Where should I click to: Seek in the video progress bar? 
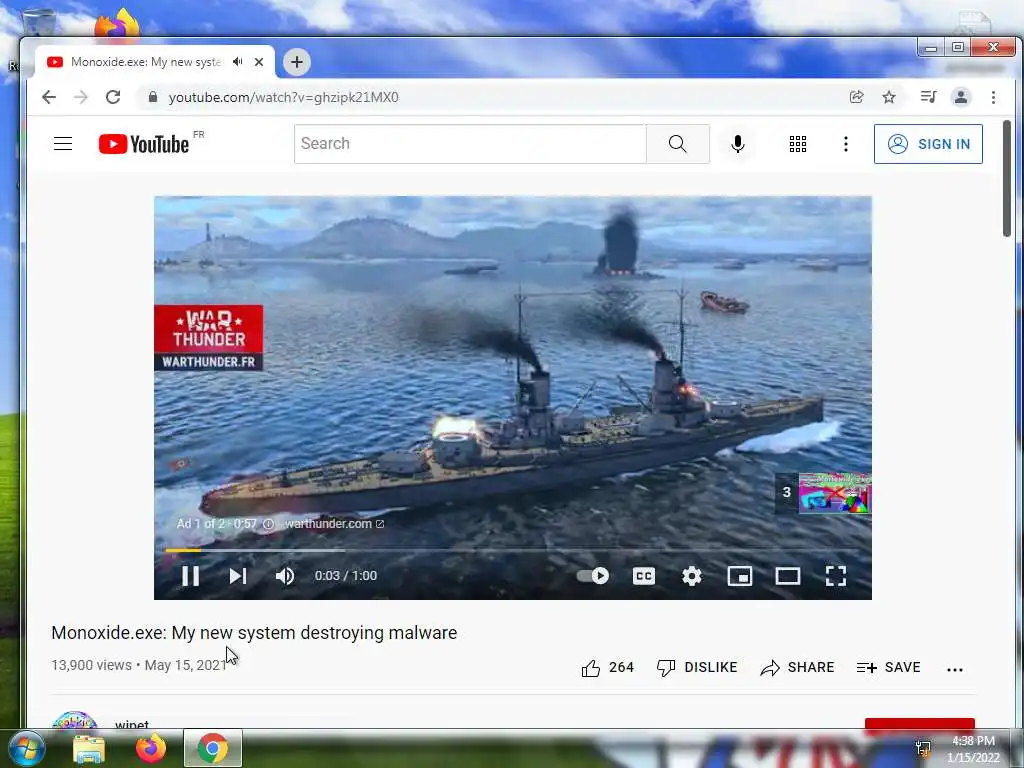click(513, 551)
